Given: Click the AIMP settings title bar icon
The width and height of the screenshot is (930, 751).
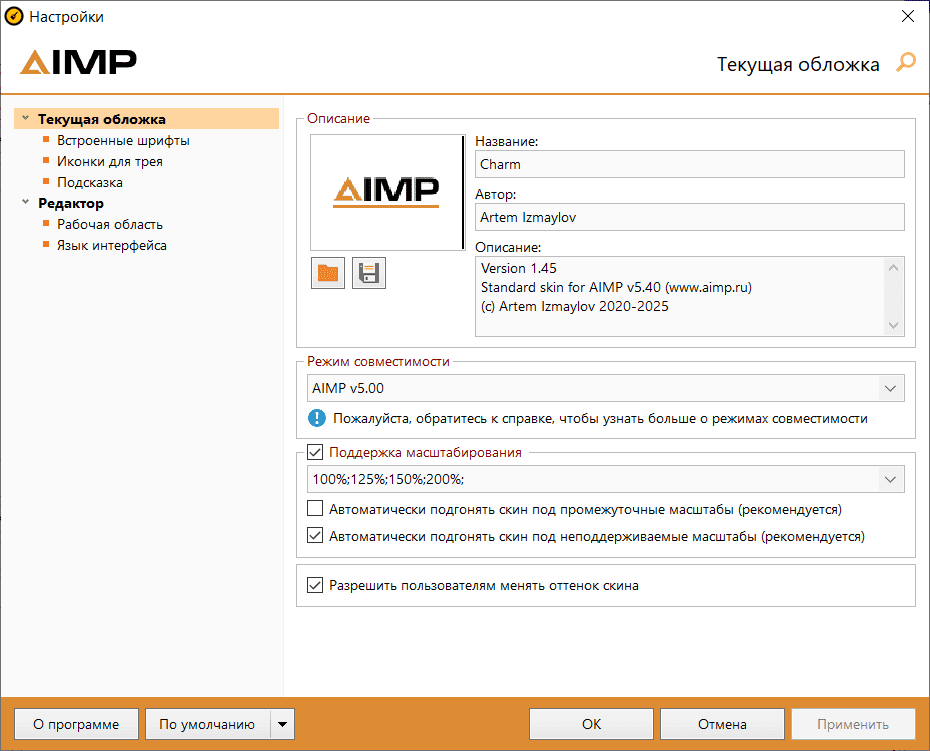Looking at the screenshot, I should coord(14,16).
